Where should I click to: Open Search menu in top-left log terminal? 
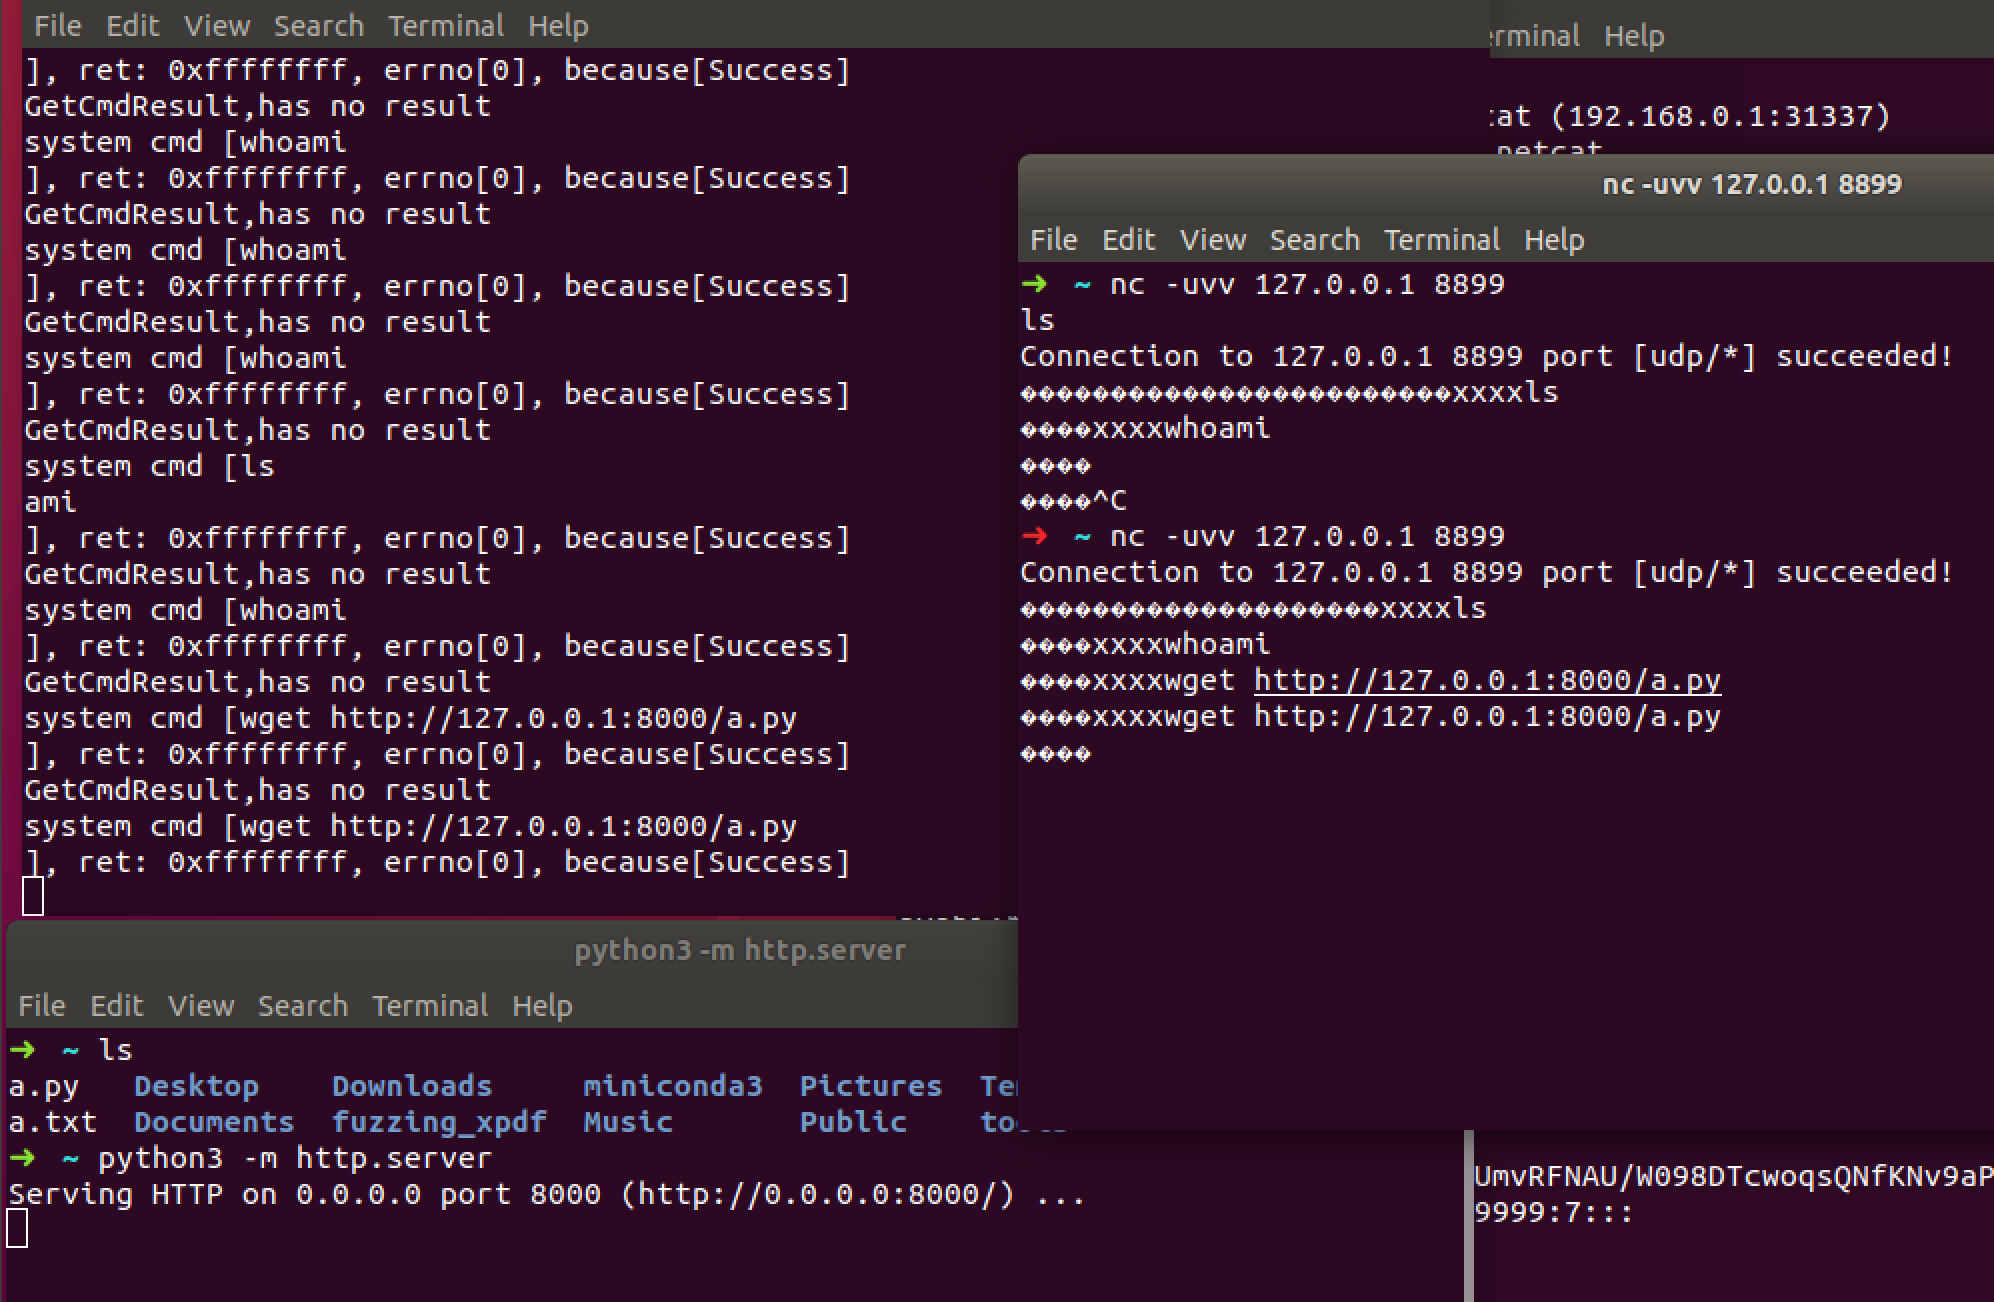(319, 26)
